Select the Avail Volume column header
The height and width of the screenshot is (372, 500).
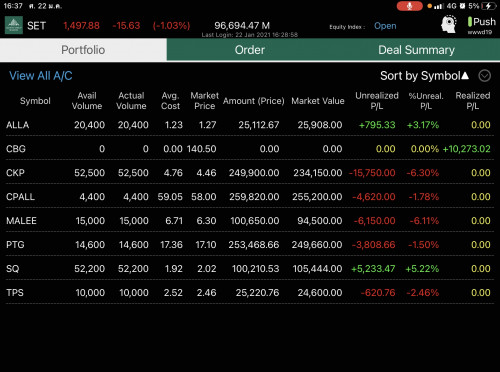(x=87, y=101)
